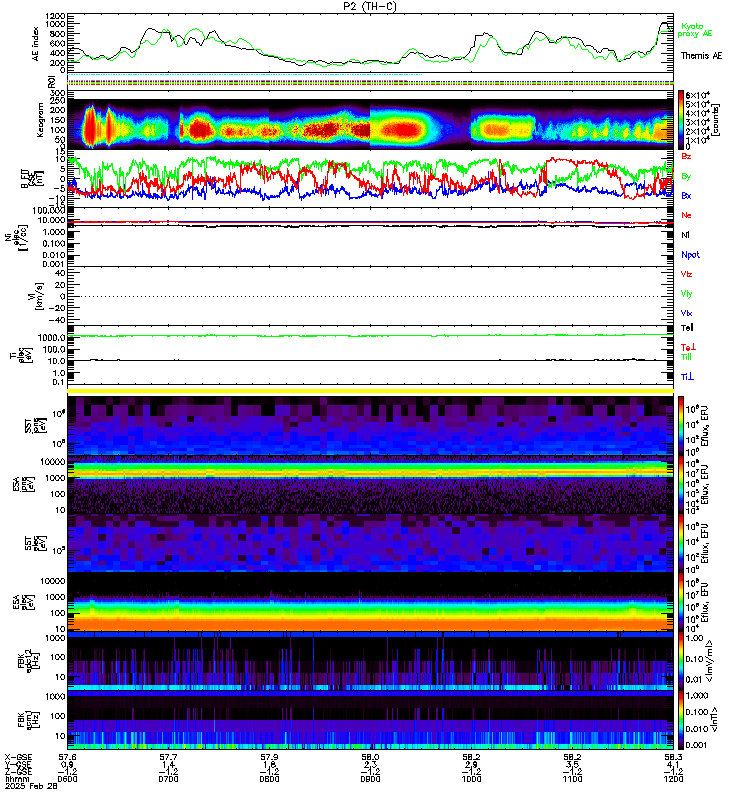Click the "AE index" vertical axis label
Image resolution: width=750 pixels, height=800 pixels.
click(36, 44)
